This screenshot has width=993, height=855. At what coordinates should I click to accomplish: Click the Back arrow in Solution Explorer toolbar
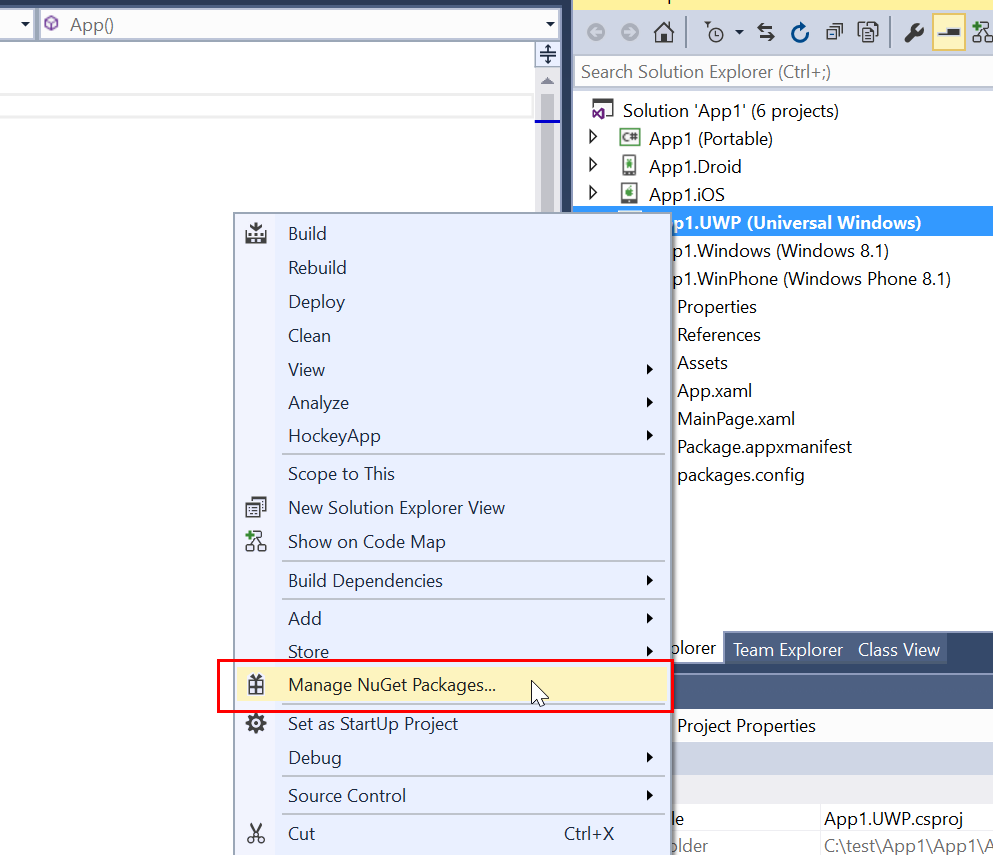coord(596,32)
